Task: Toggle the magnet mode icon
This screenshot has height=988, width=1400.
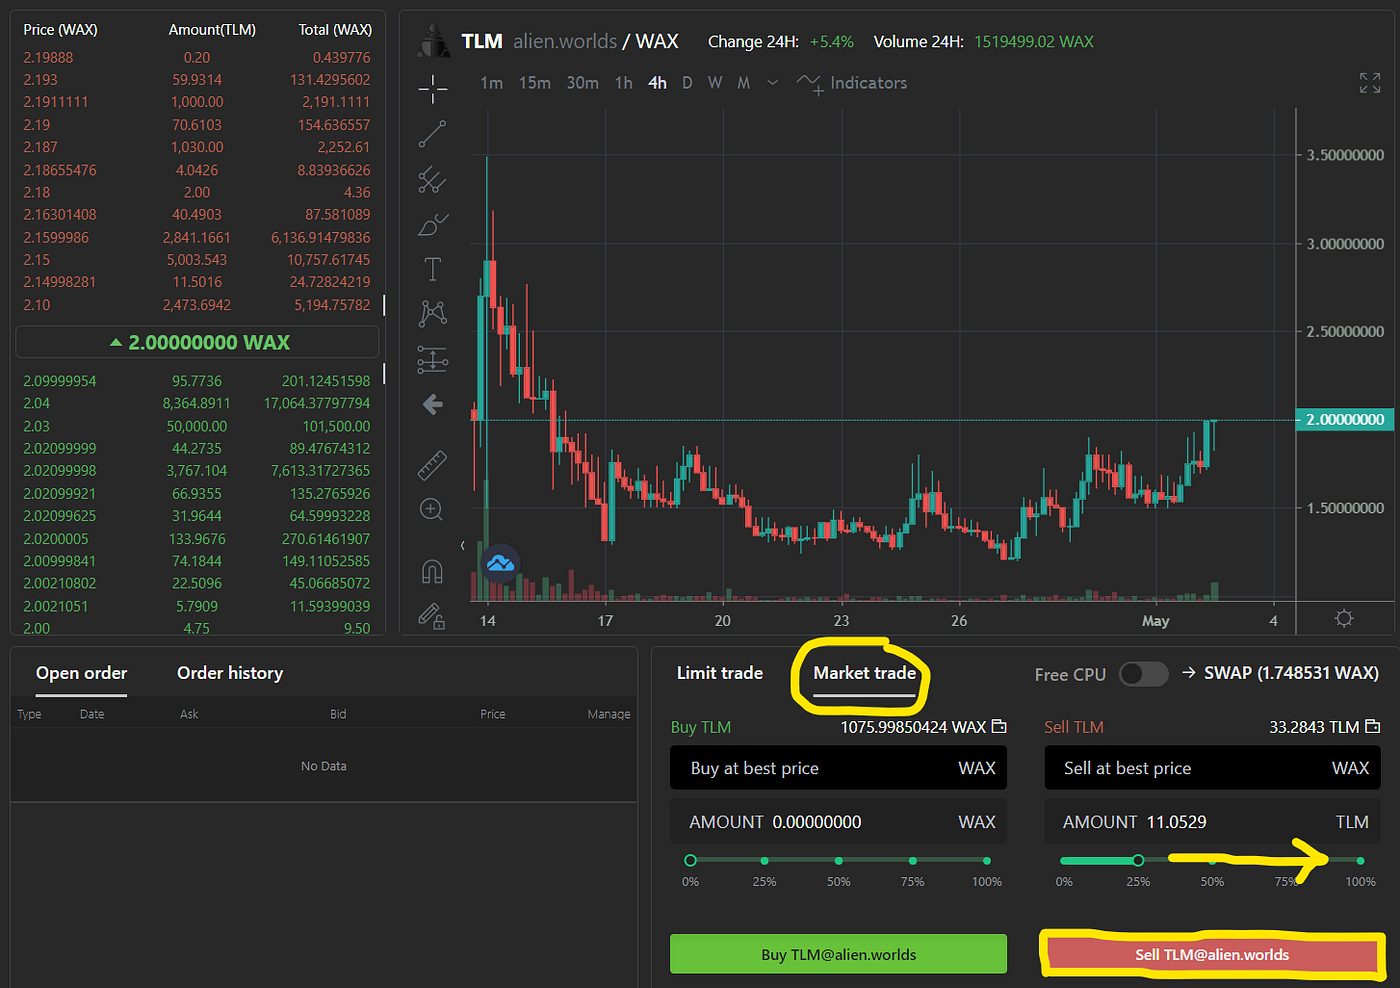Action: point(432,571)
